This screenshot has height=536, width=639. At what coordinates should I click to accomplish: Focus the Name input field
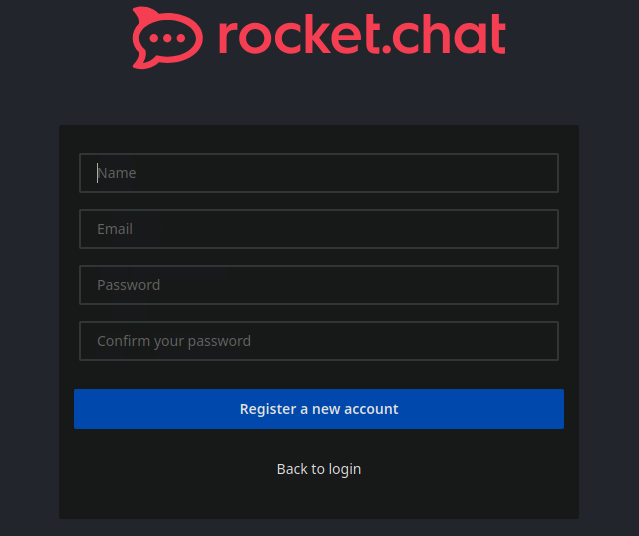click(318, 173)
